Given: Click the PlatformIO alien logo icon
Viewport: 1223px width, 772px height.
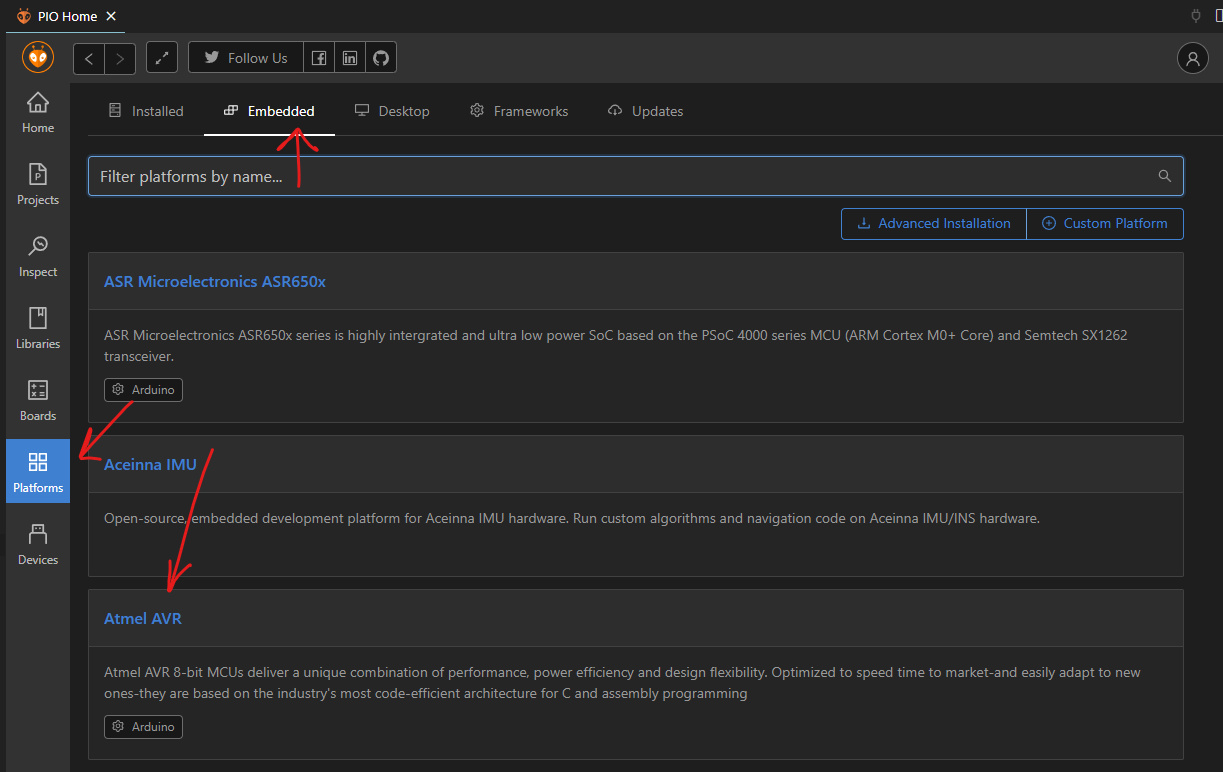Looking at the screenshot, I should click(x=38, y=58).
